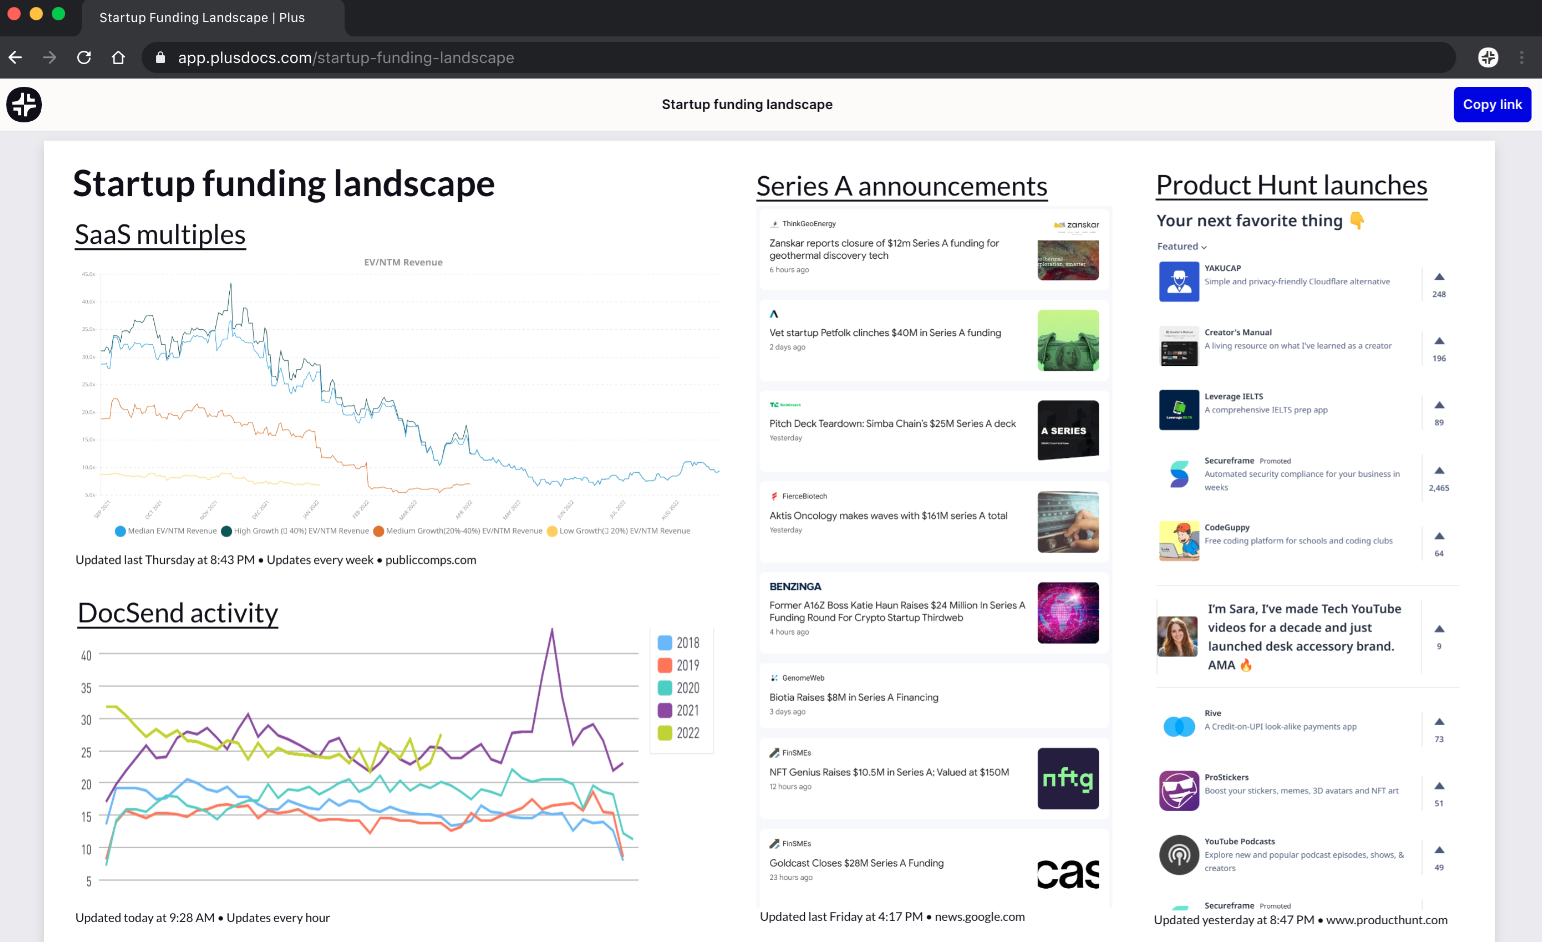The height and width of the screenshot is (942, 1542).
Task: Click the YAKUCAP product logo
Action: click(1179, 282)
